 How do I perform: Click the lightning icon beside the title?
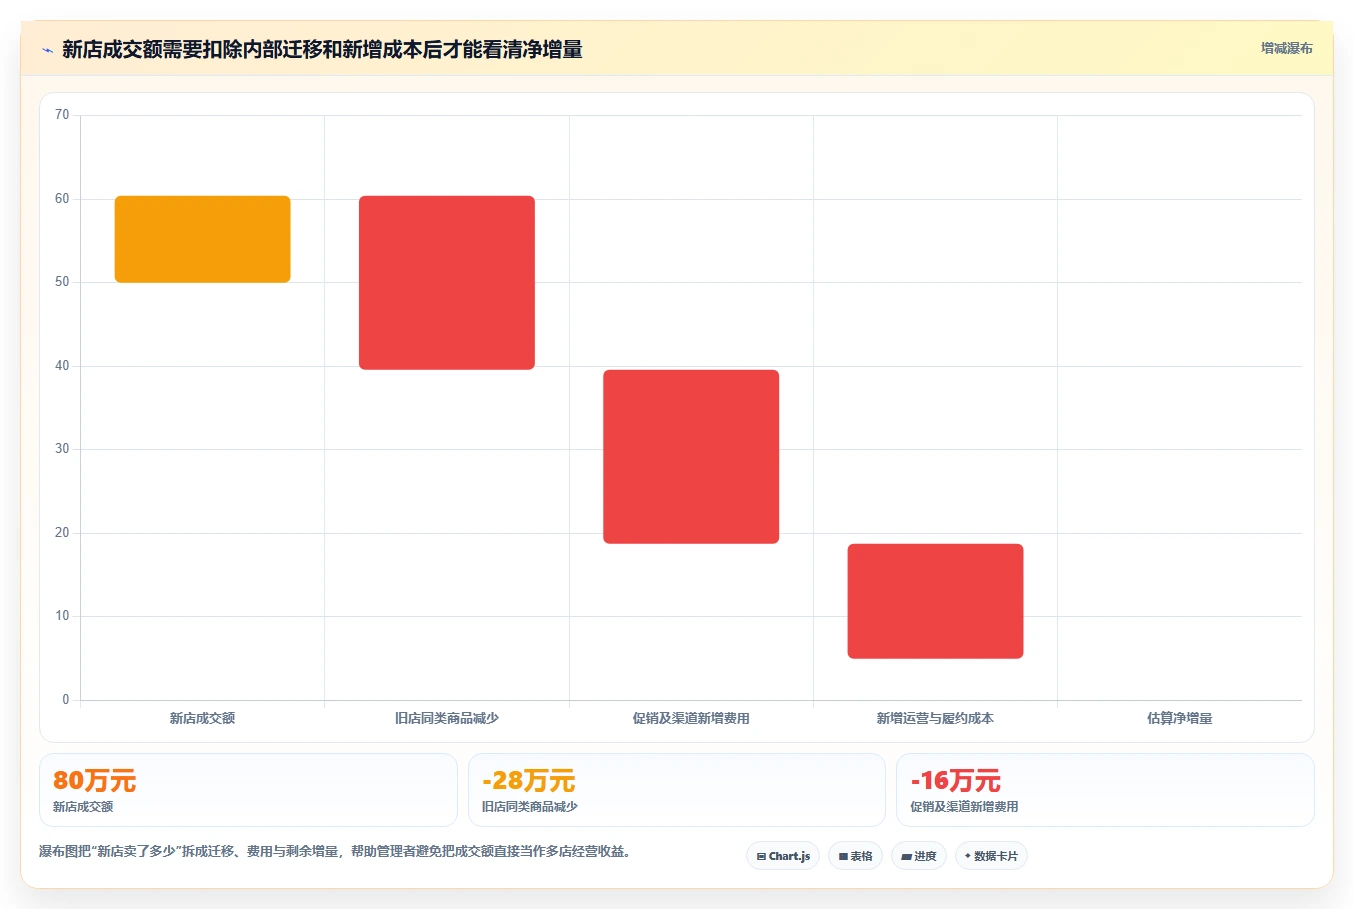47,50
